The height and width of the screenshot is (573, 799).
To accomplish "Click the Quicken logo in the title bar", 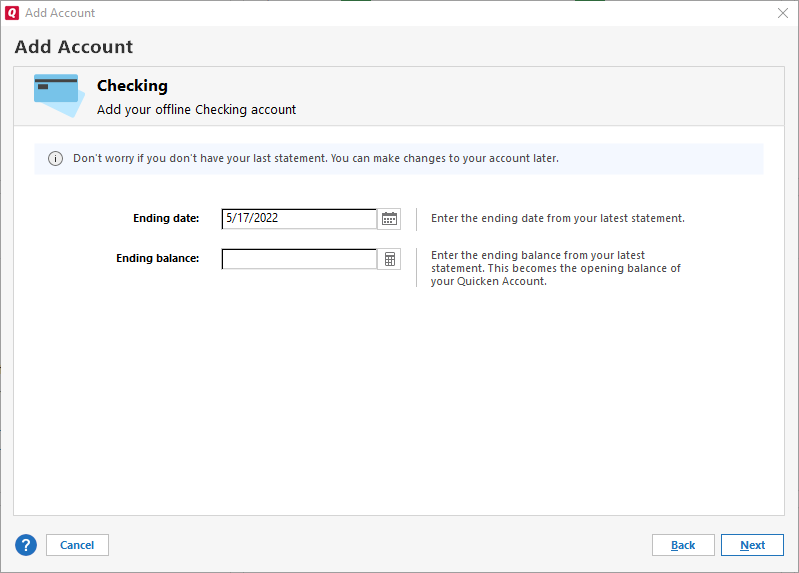I will (12, 13).
